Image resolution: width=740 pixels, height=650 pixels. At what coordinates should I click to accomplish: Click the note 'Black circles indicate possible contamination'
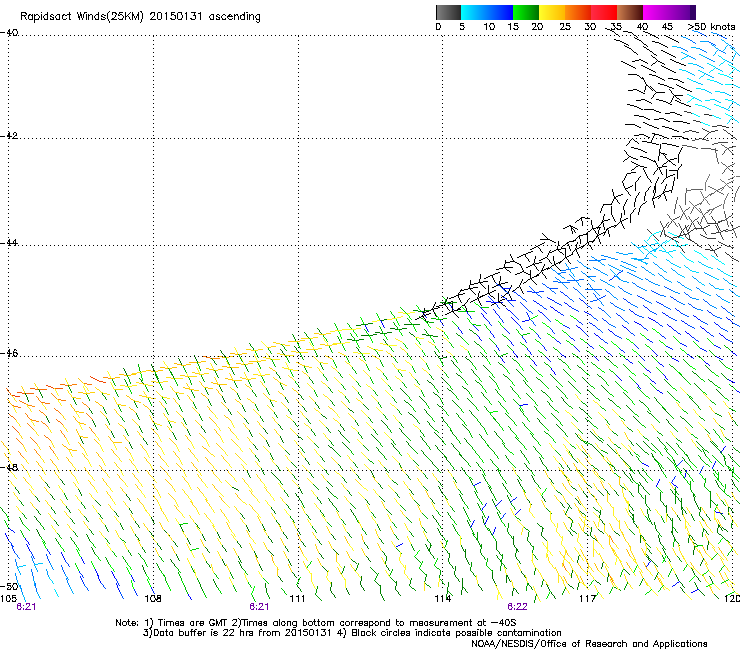456,633
